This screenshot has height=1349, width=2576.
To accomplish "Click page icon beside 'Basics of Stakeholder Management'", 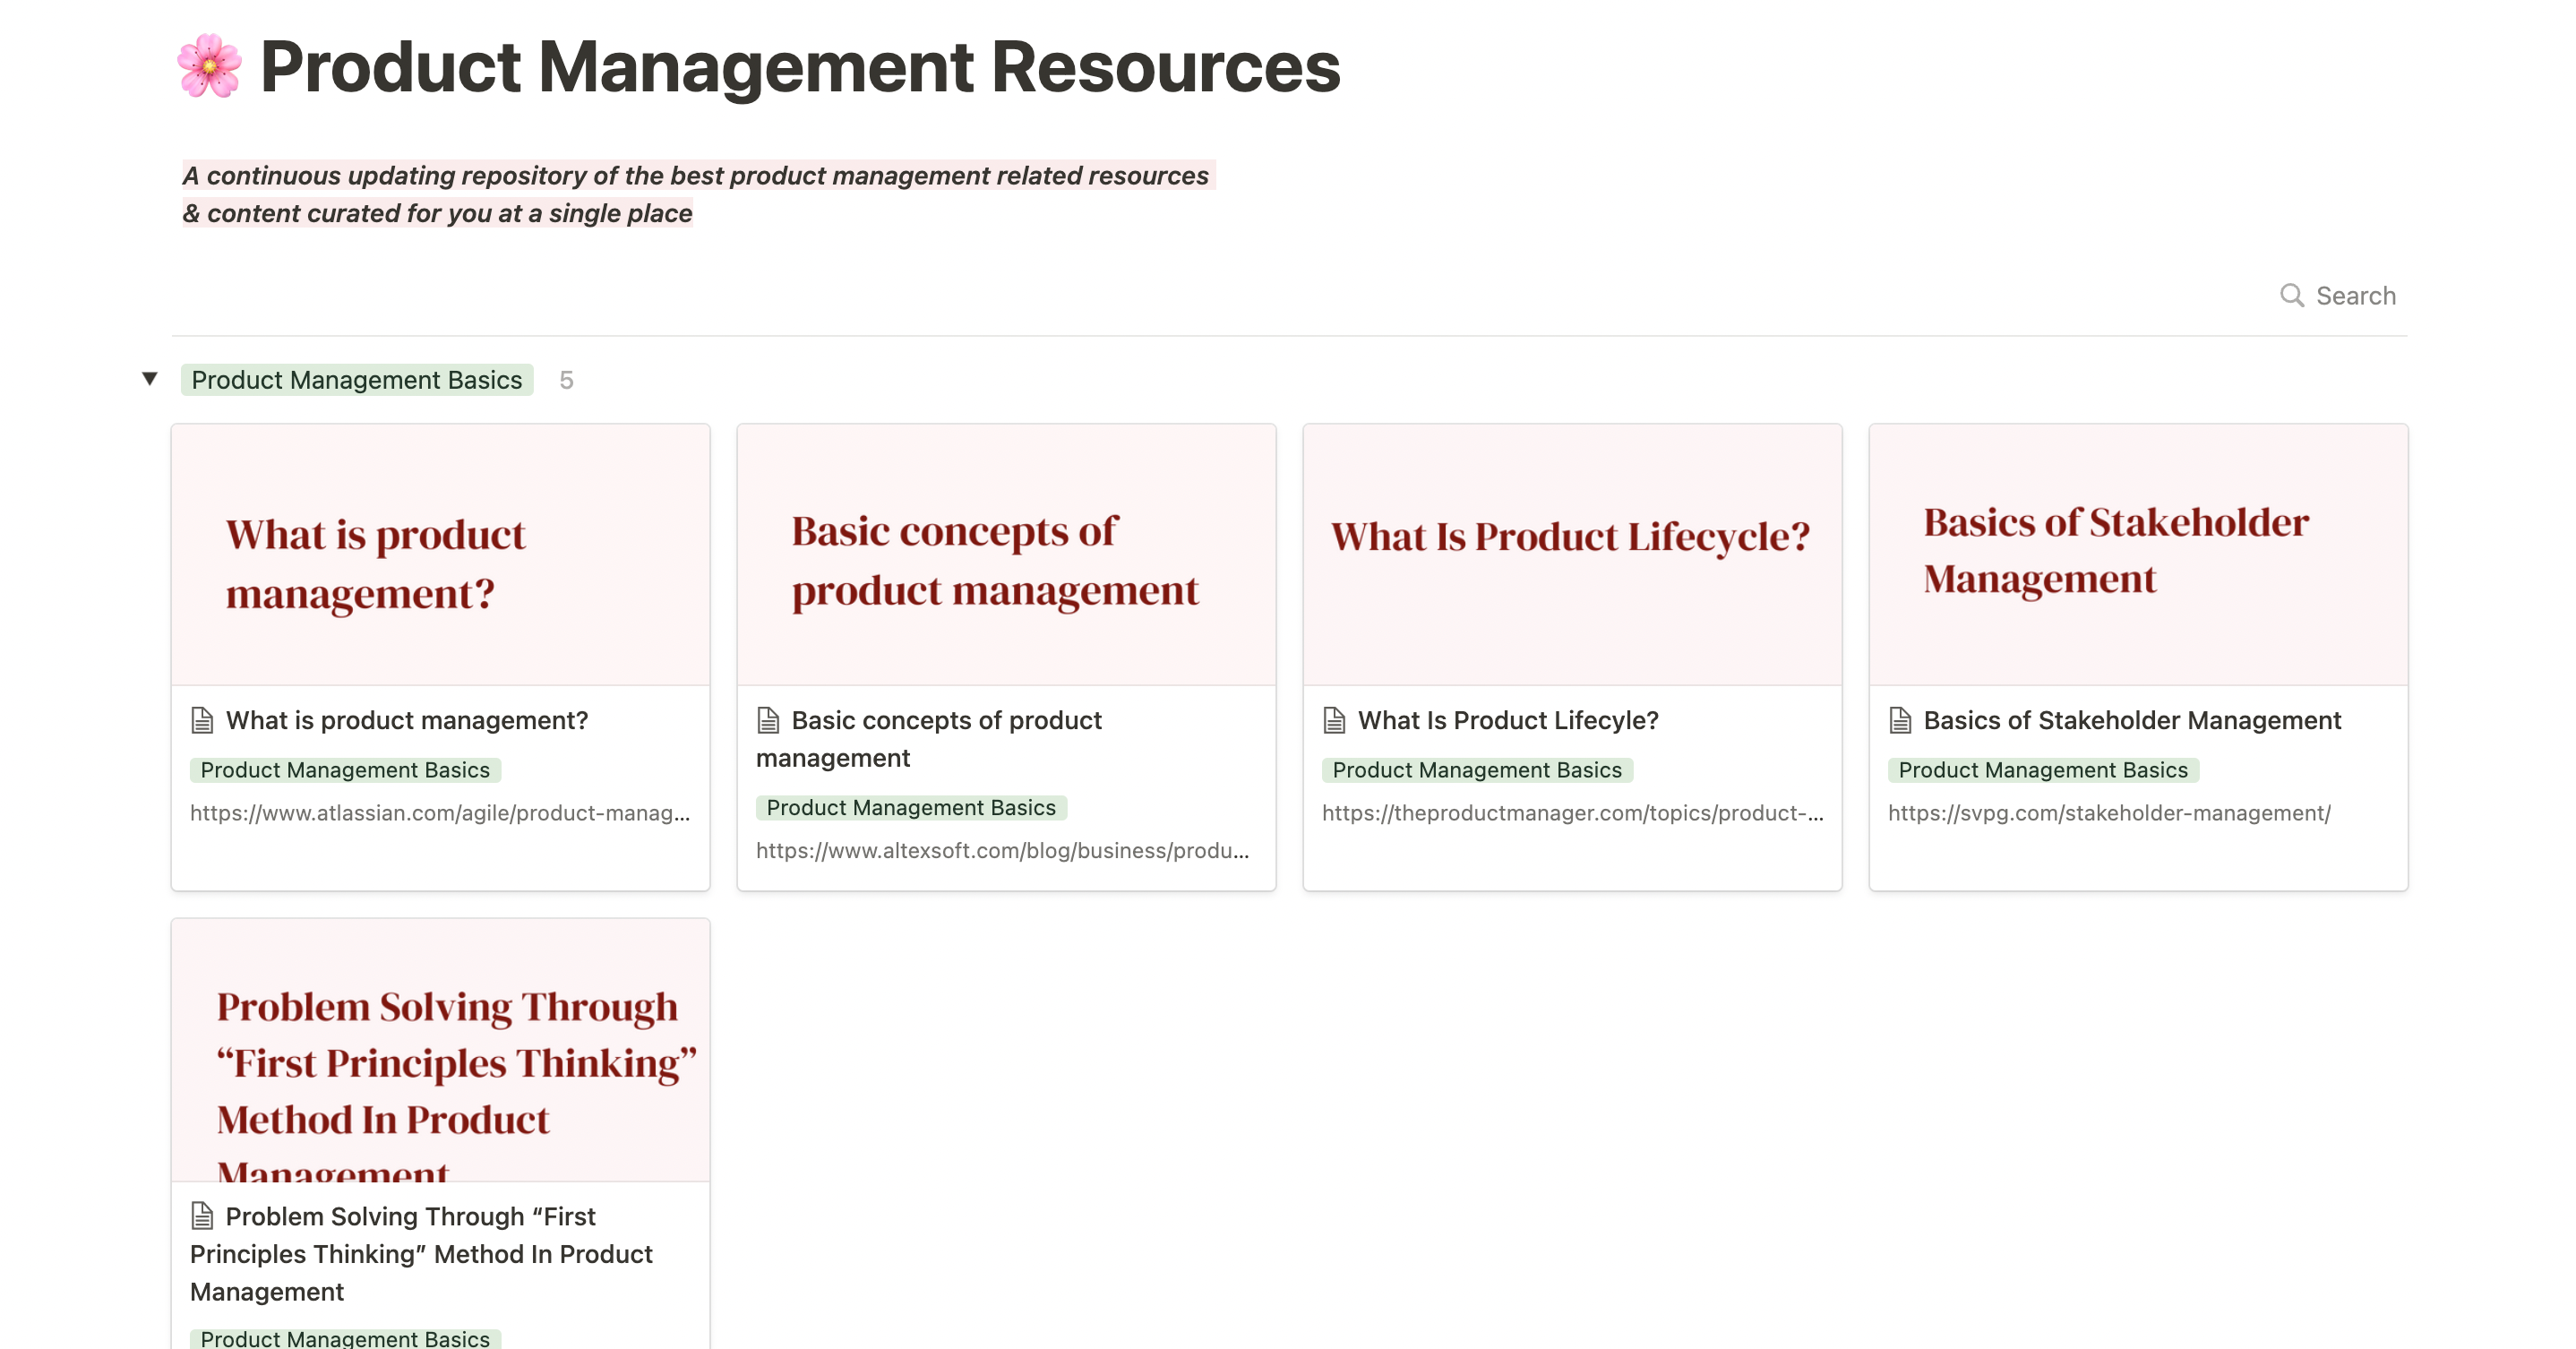I will point(1900,720).
